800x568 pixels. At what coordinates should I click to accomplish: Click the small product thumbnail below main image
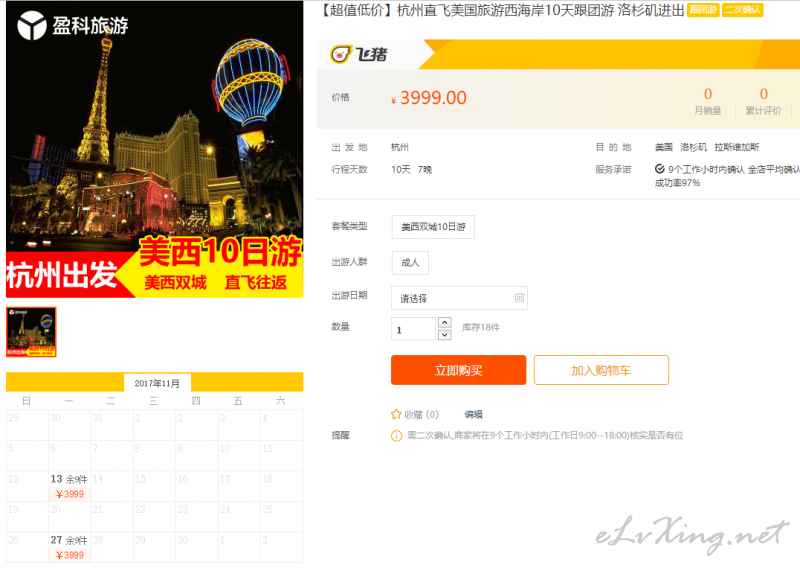[31, 332]
